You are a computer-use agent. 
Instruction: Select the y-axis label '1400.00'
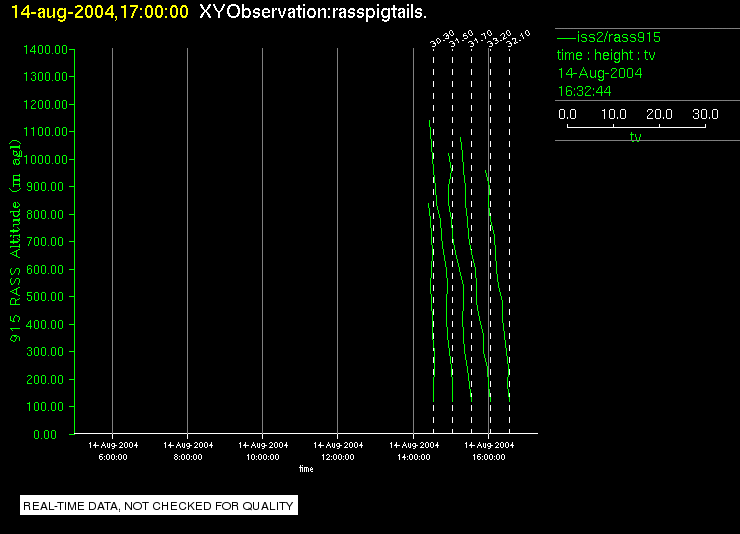[x=45, y=50]
